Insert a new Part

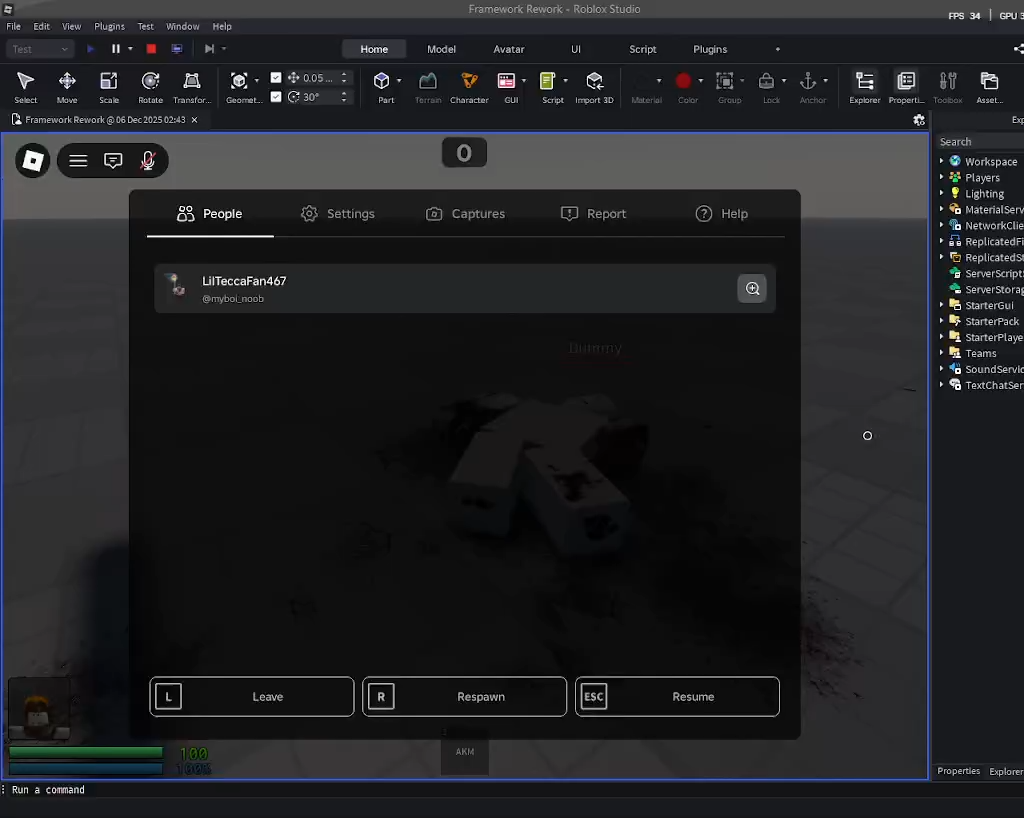(x=385, y=88)
